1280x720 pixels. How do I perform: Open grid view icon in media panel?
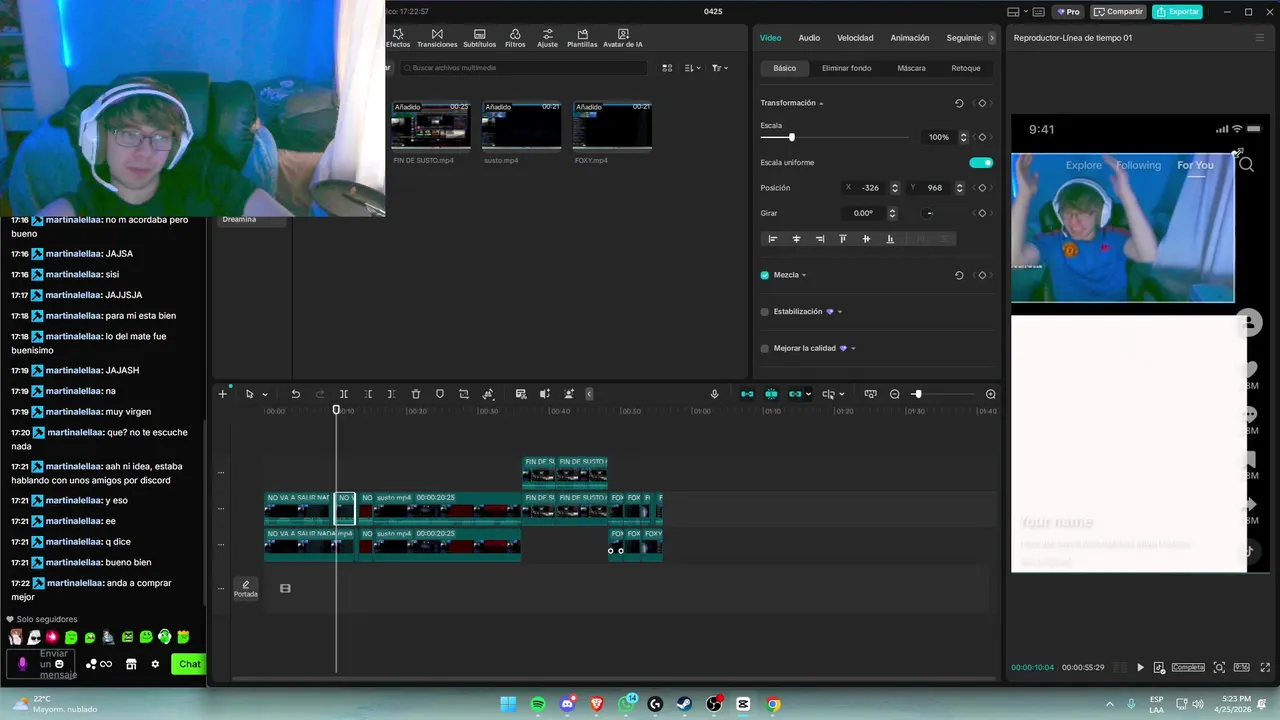[667, 68]
